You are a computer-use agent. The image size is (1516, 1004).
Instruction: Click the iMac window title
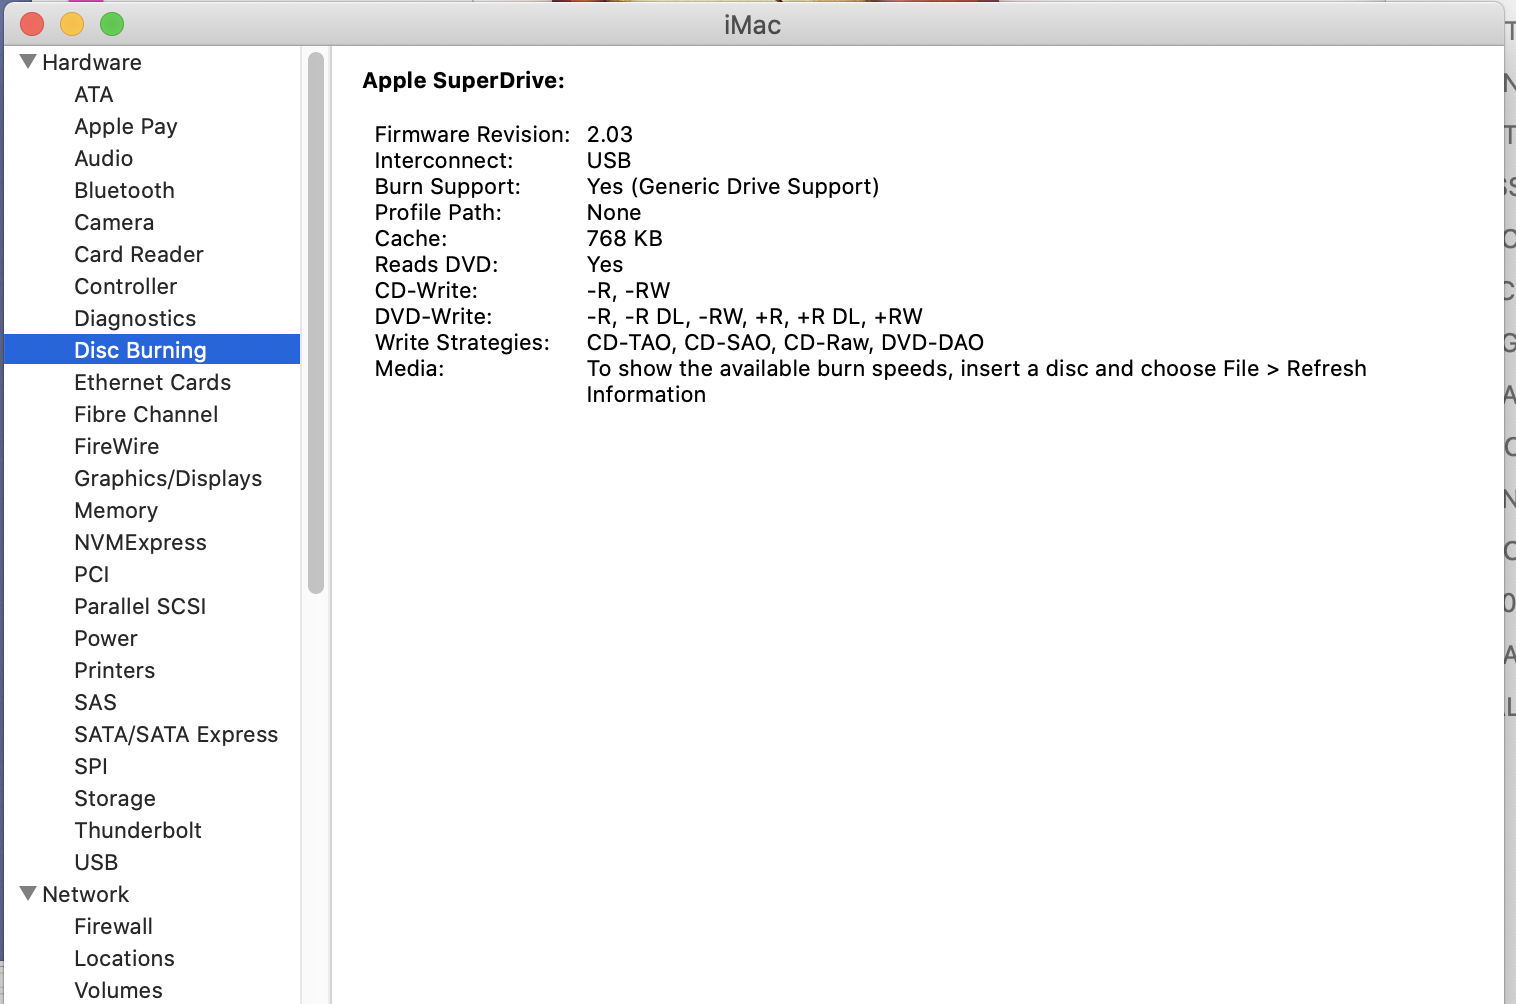pyautogui.click(x=752, y=24)
